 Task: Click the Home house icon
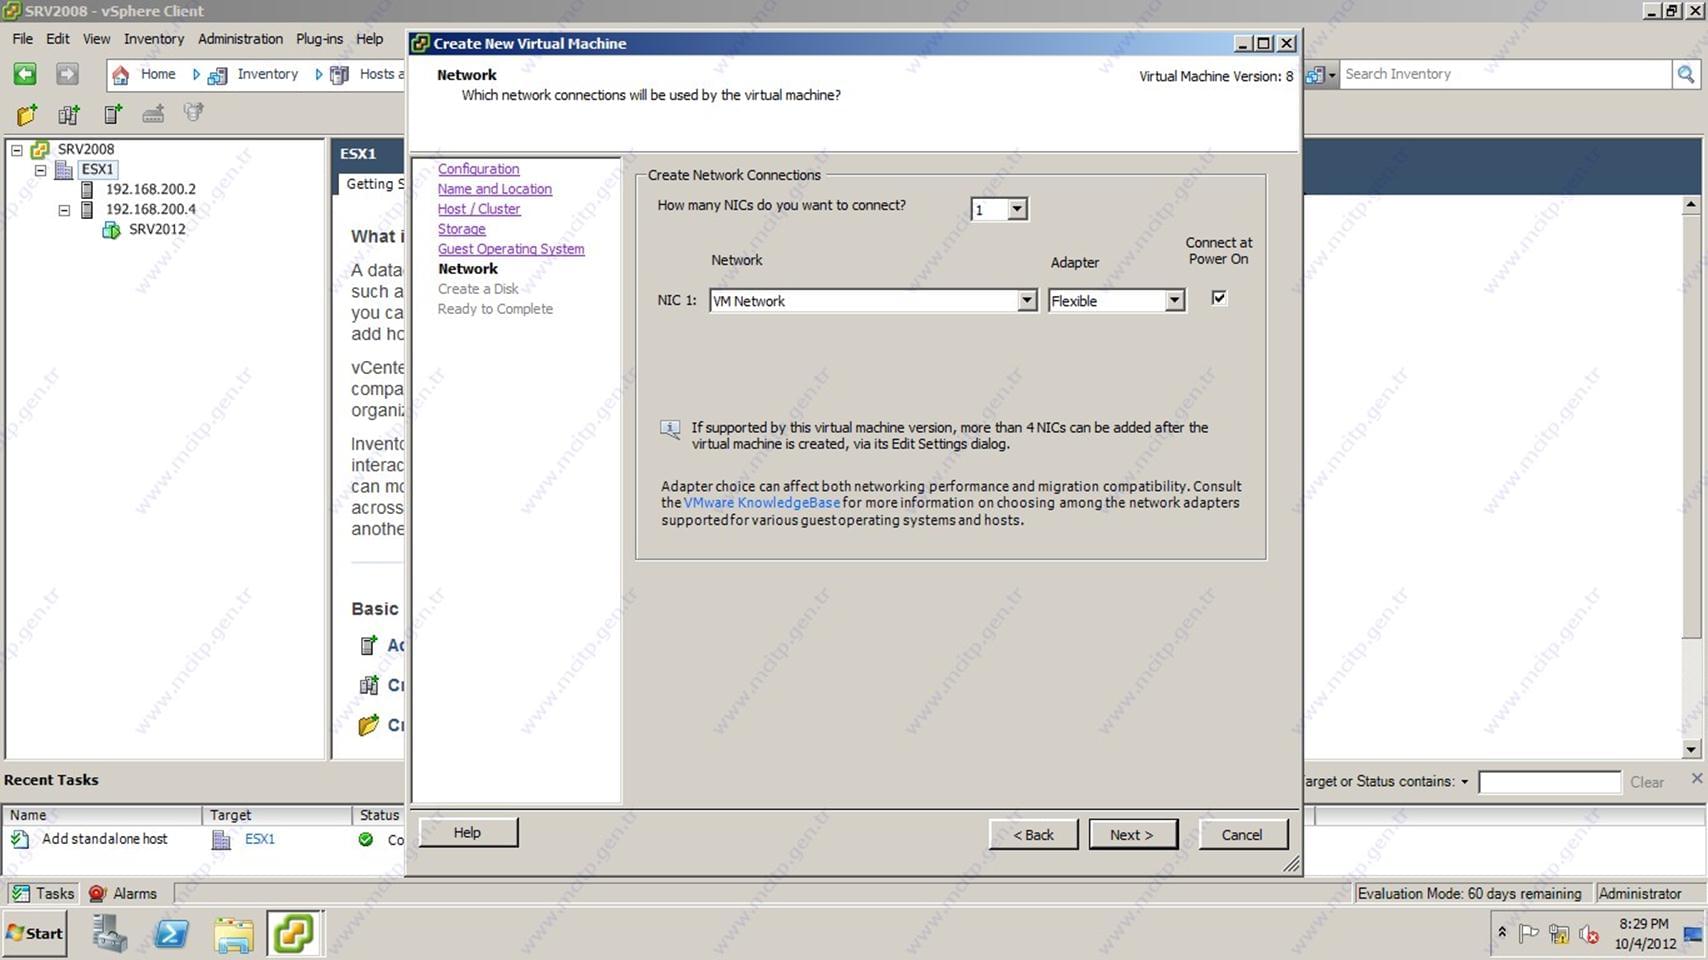click(x=121, y=74)
